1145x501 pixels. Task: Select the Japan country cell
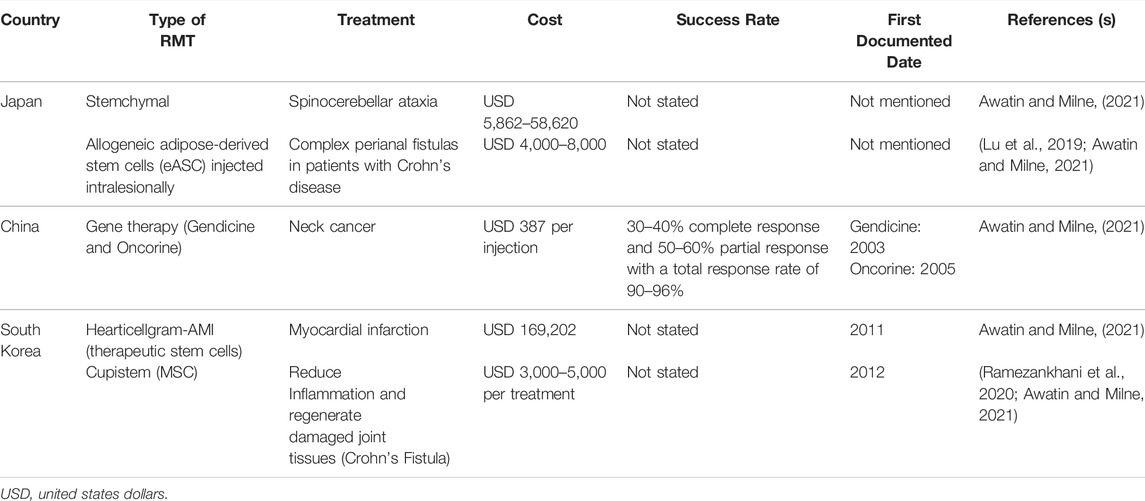pyautogui.click(x=19, y=102)
